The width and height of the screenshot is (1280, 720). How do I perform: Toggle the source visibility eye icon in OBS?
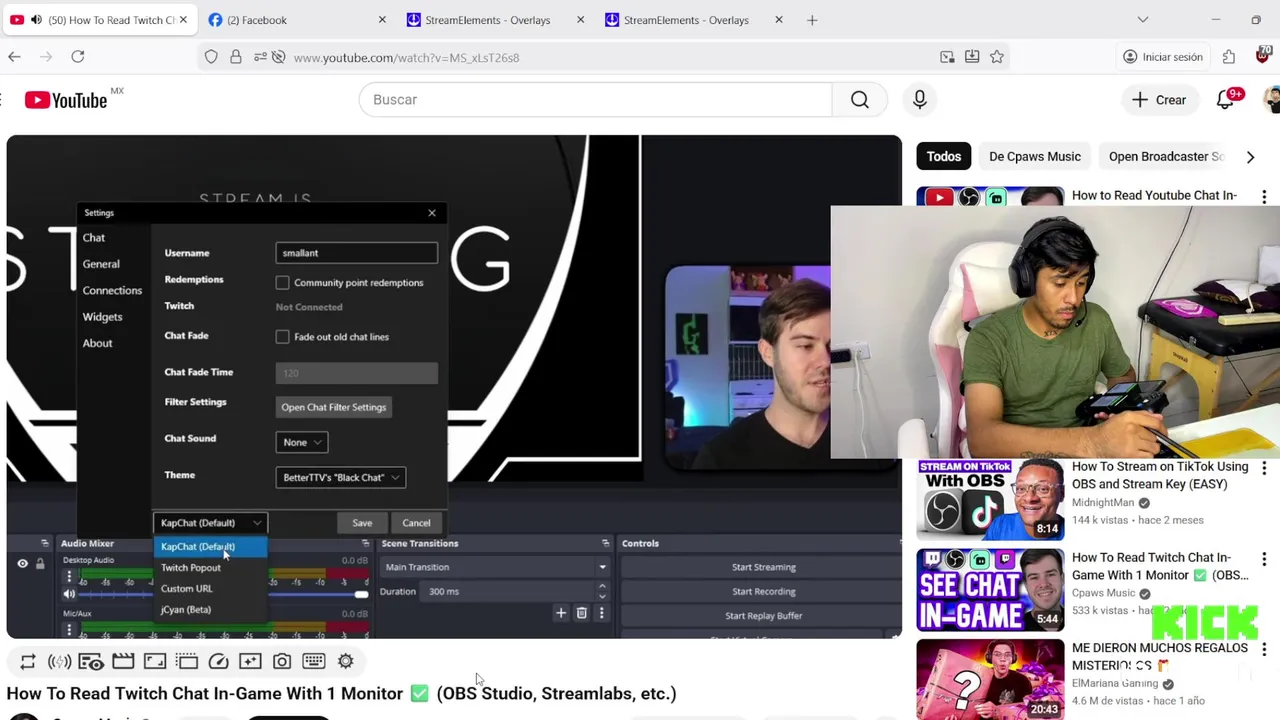pyautogui.click(x=22, y=564)
